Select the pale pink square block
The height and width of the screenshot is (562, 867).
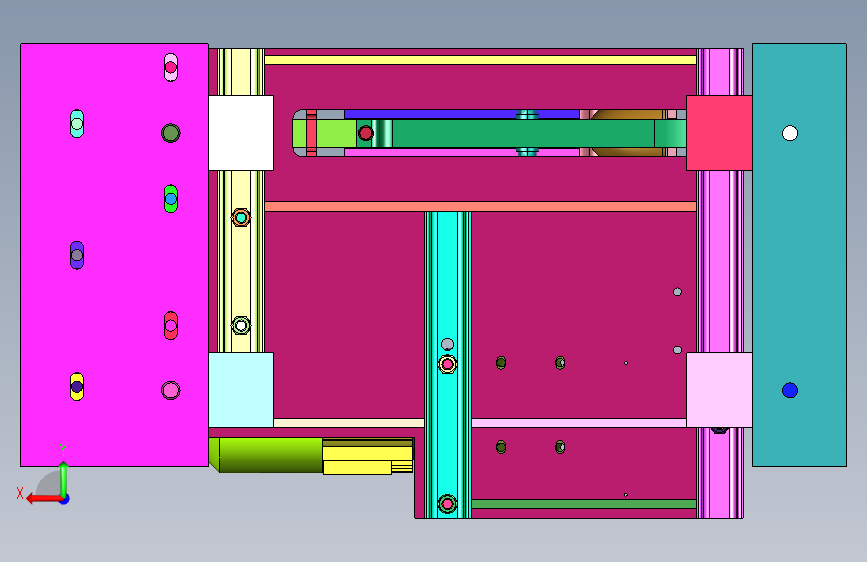(x=719, y=390)
